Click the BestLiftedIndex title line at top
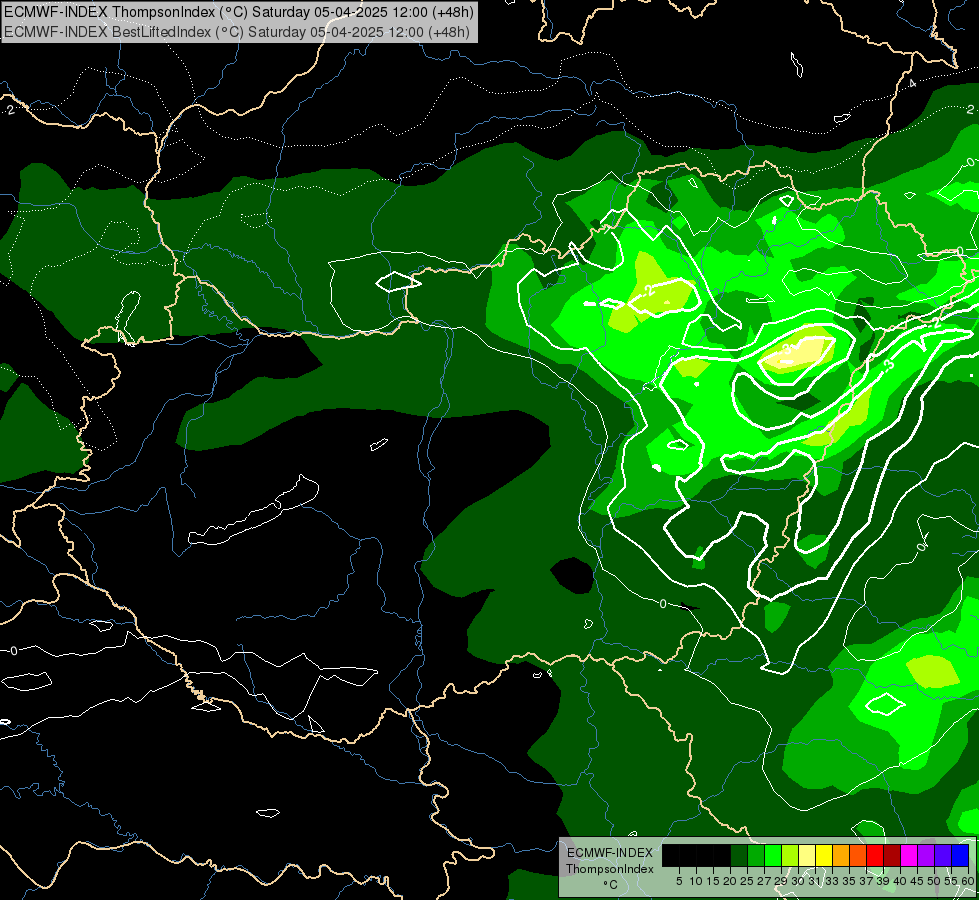This screenshot has width=979, height=900. click(237, 31)
